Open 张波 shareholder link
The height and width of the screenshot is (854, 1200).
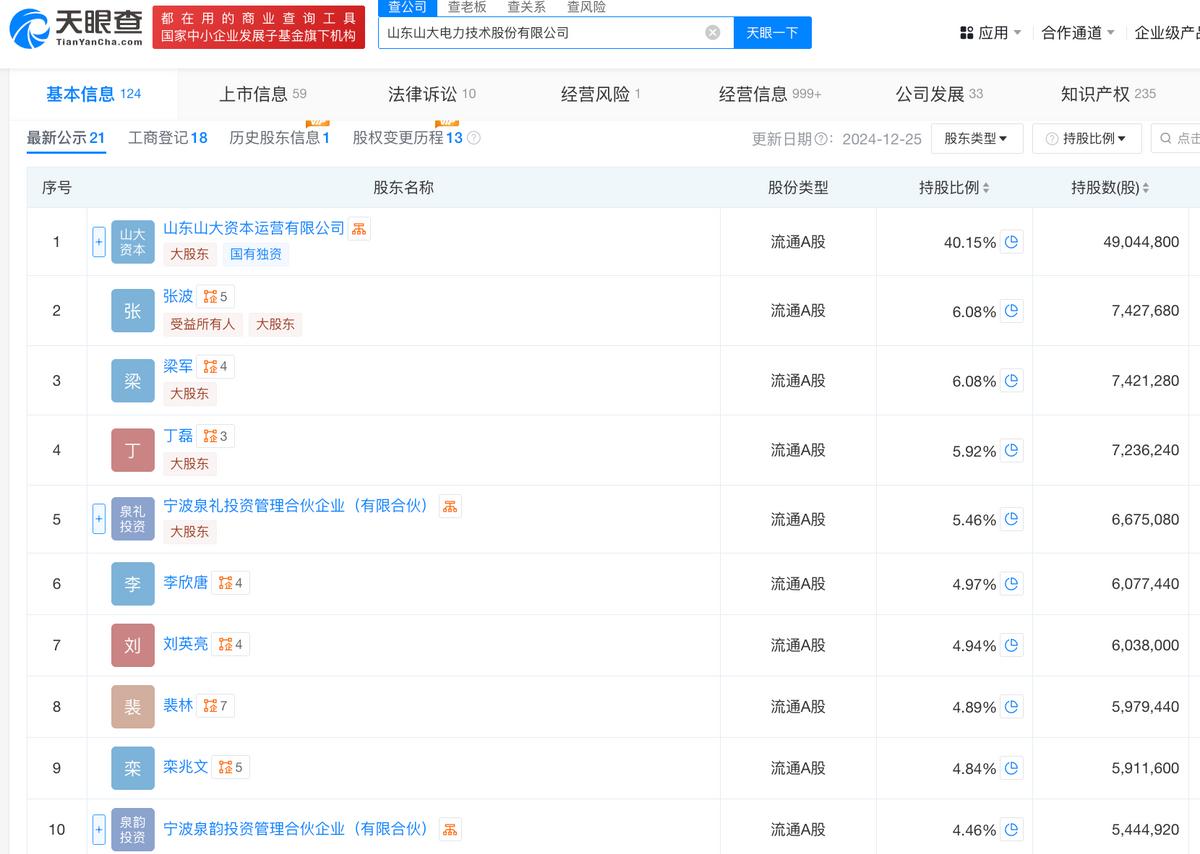tap(178, 297)
